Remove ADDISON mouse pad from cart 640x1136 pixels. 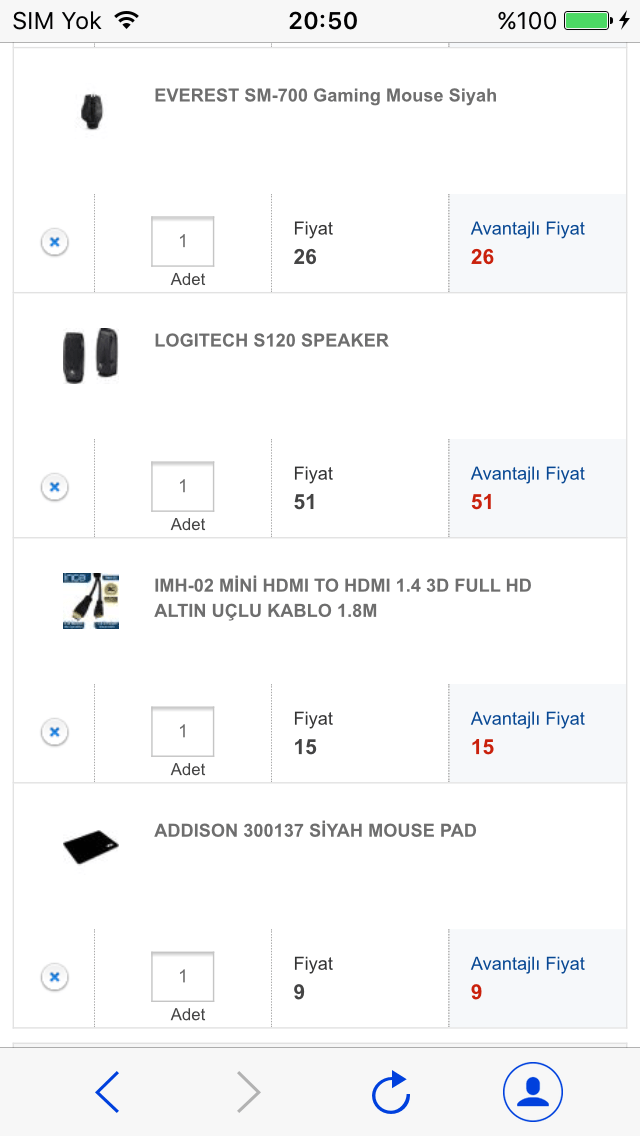pos(55,977)
